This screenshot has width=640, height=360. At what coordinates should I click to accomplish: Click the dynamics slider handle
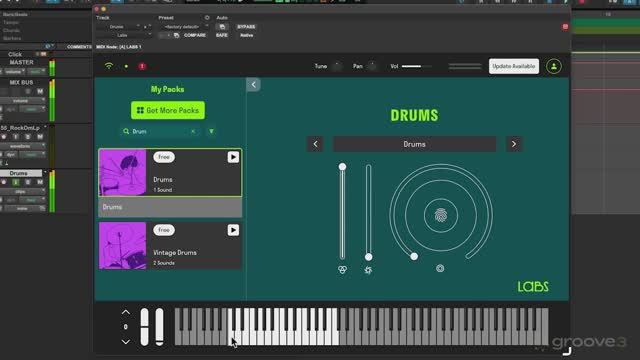(x=369, y=257)
